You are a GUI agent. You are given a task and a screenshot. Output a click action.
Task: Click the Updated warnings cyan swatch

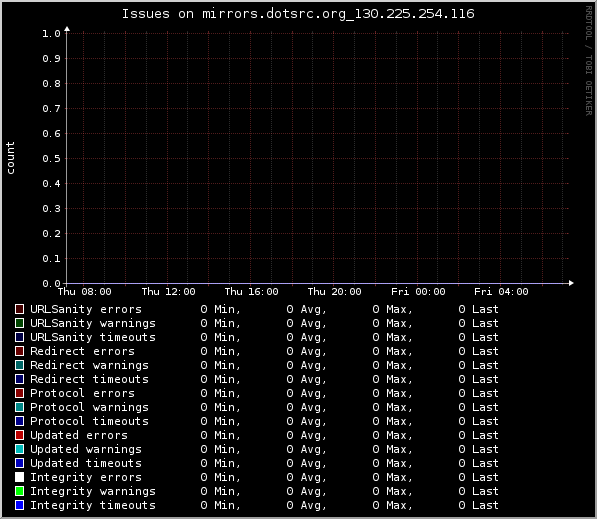(x=19, y=449)
